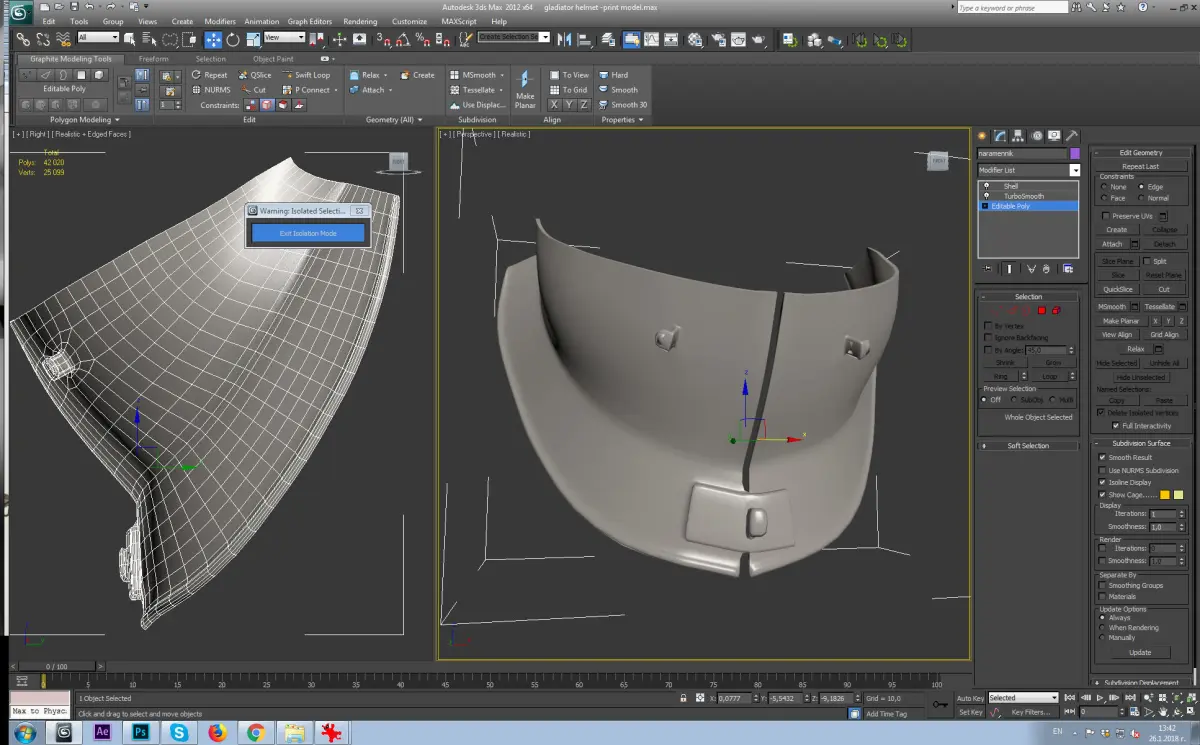Screen dimensions: 1200x745
Task: Open the Hierarchy command panel tab
Action: click(1017, 135)
